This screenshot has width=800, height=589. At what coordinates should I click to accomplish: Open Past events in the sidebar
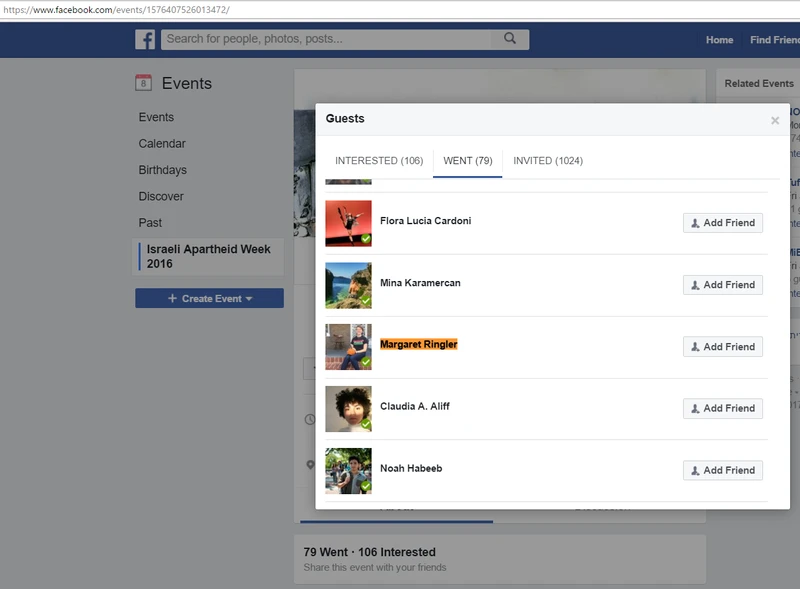point(150,223)
